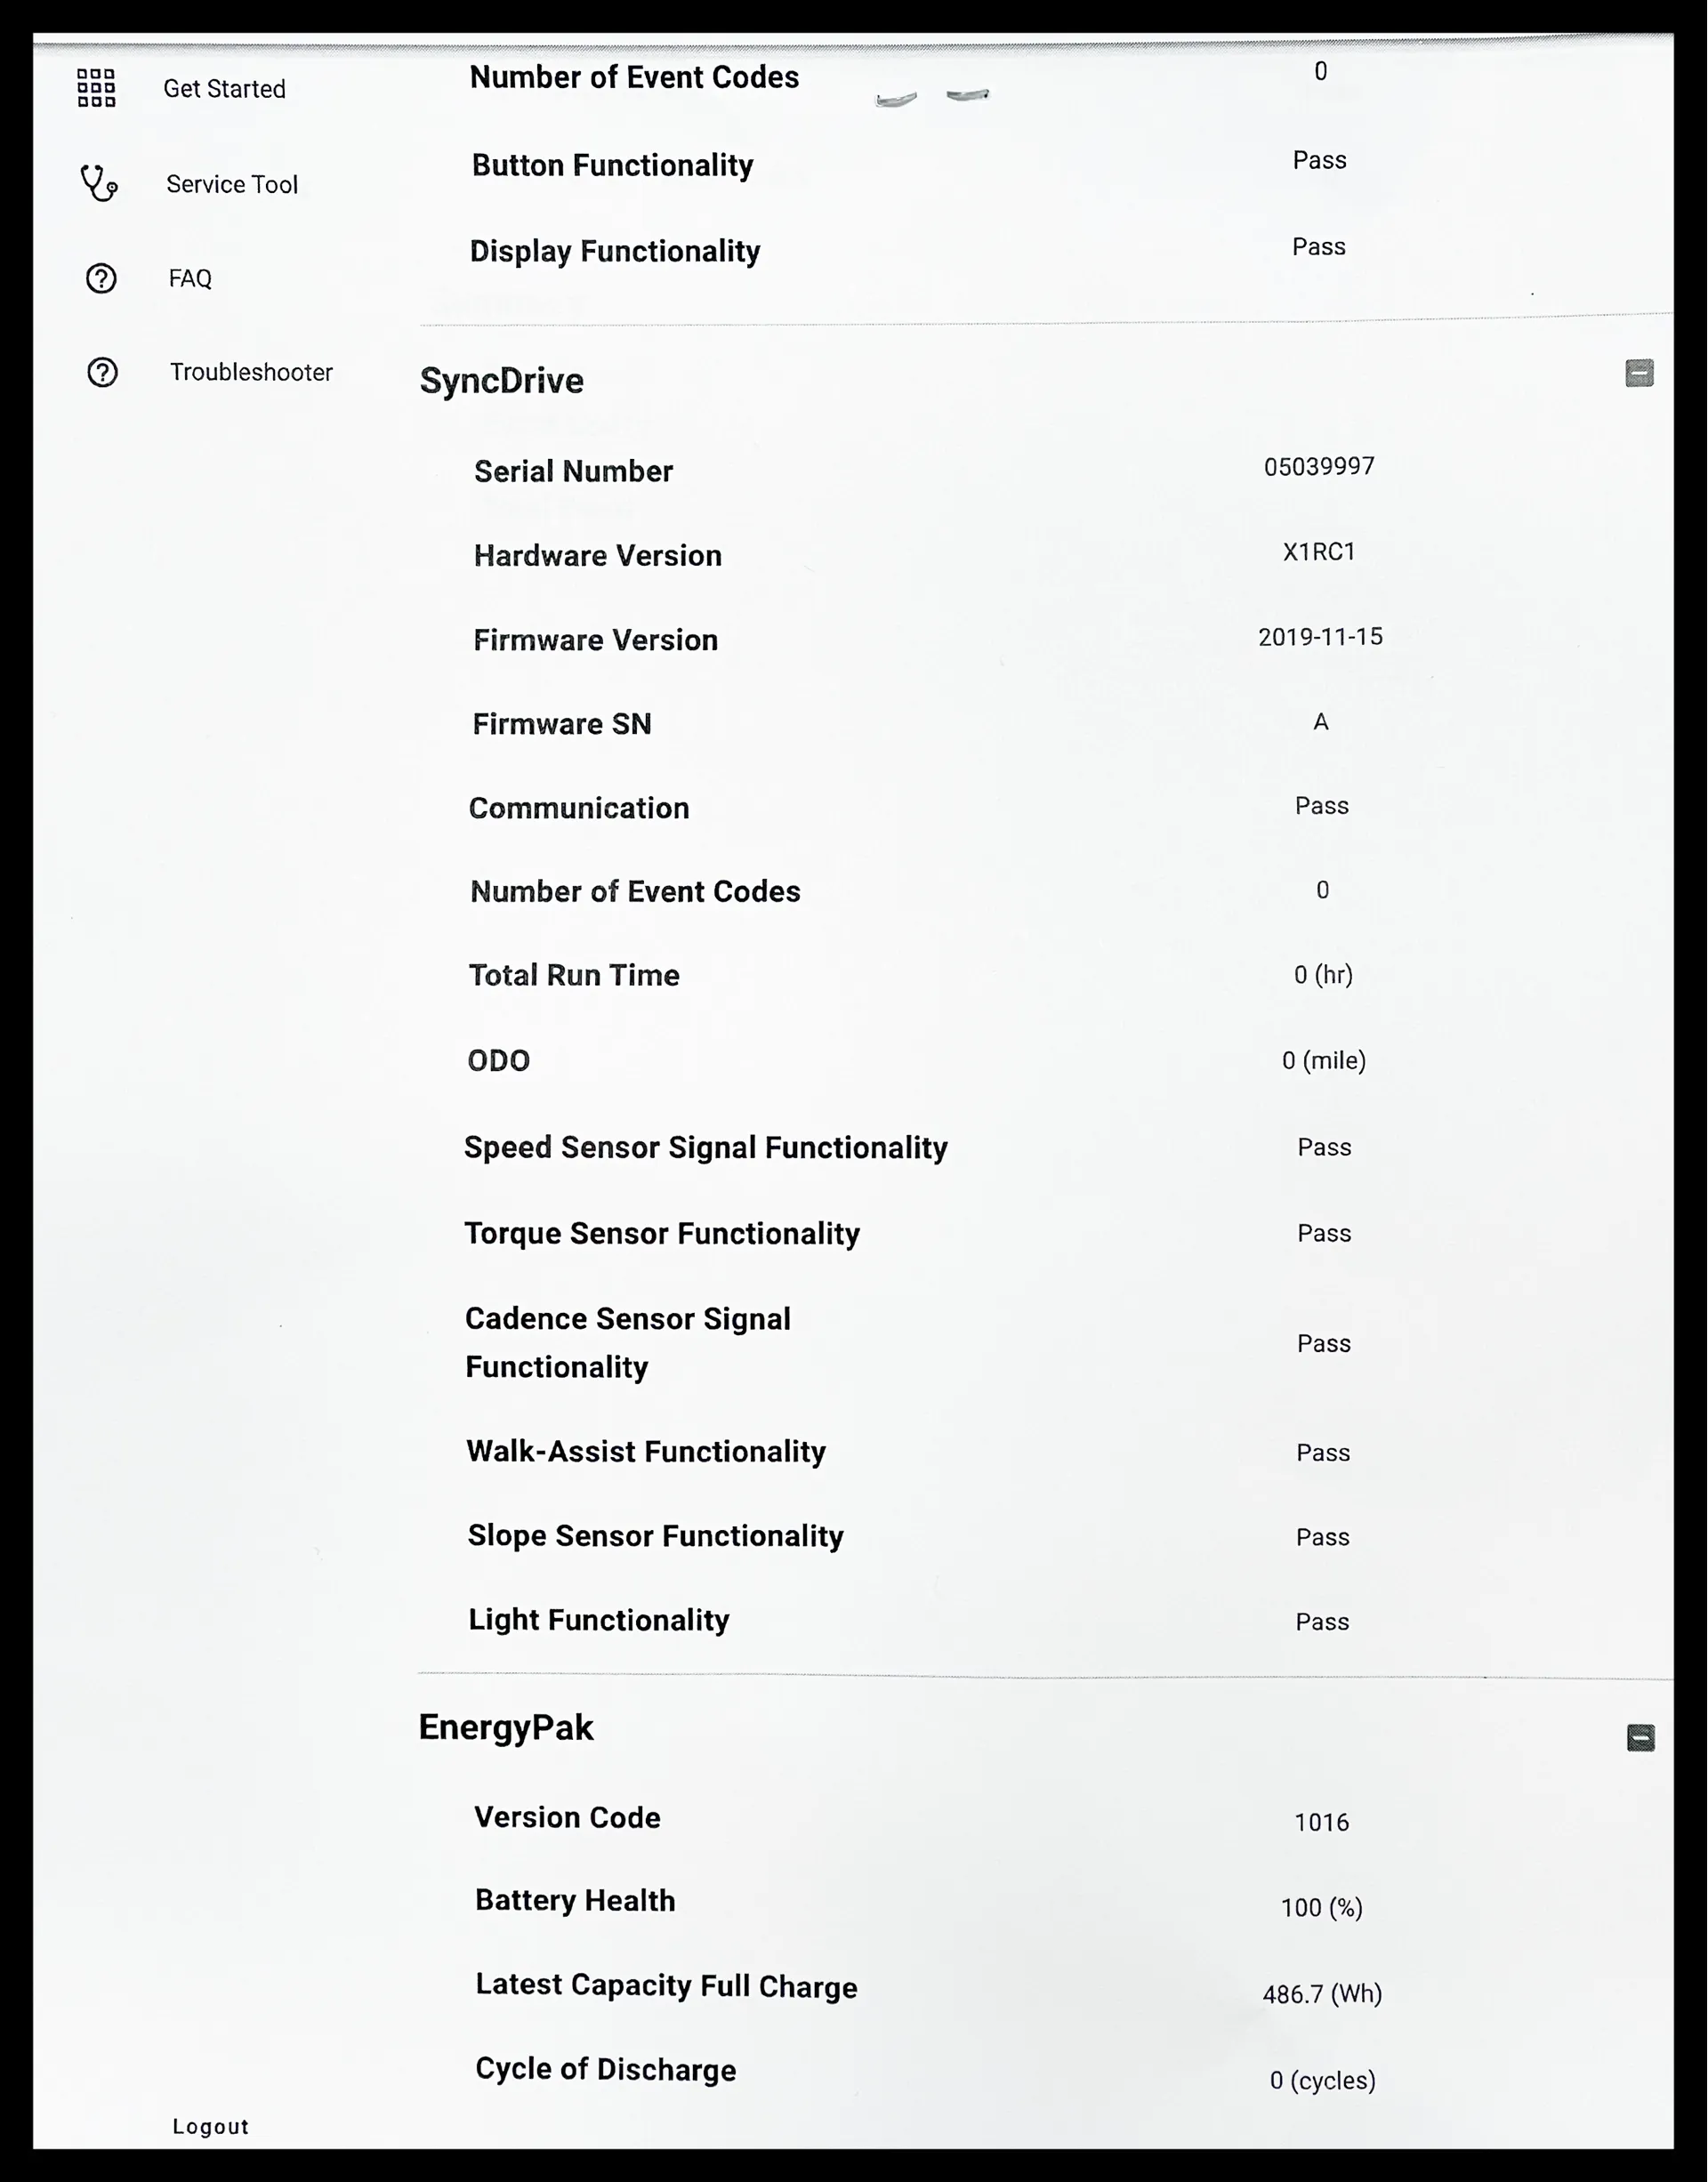1708x2182 pixels.
Task: Open the Service Tool page
Action: point(232,185)
